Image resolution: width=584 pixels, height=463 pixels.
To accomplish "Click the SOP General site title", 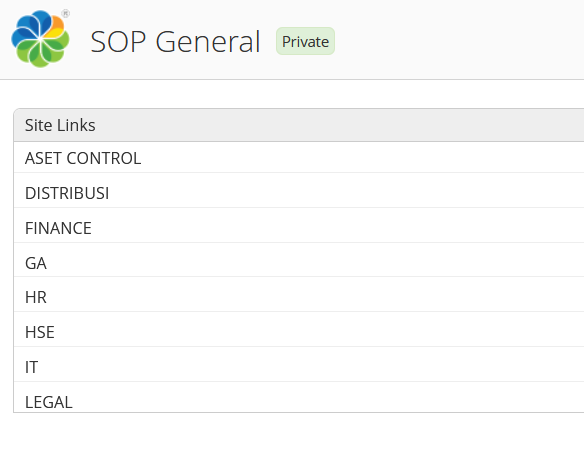I will [175, 42].
